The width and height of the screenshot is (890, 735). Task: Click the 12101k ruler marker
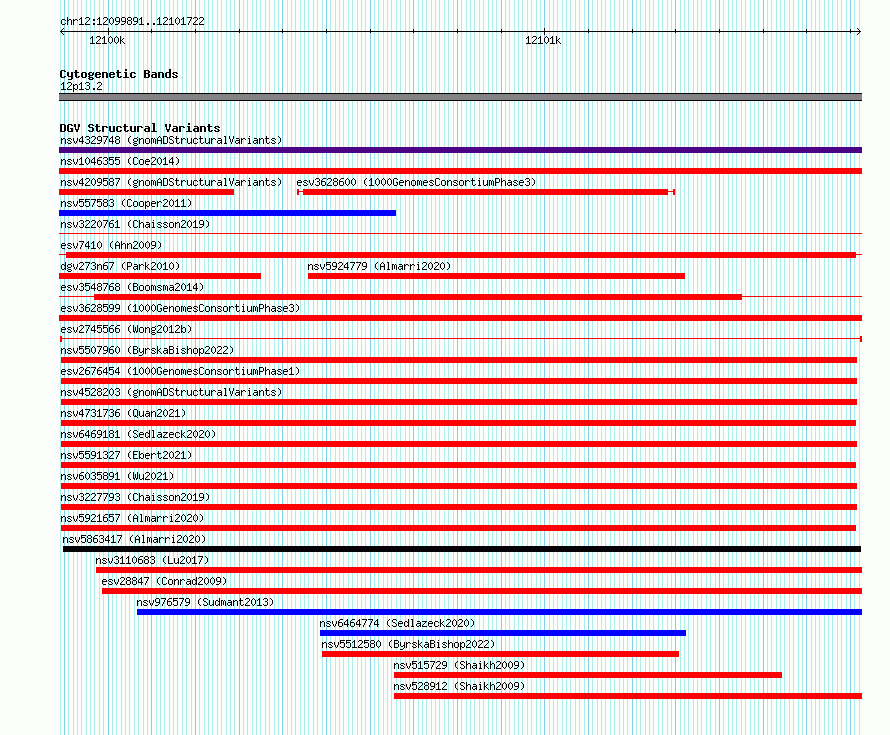point(543,40)
